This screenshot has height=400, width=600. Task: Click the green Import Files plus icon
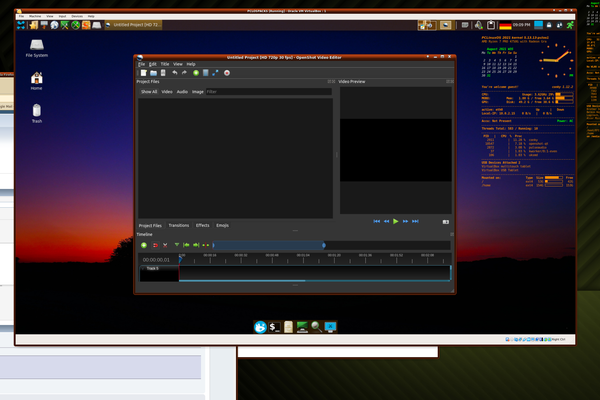196,73
